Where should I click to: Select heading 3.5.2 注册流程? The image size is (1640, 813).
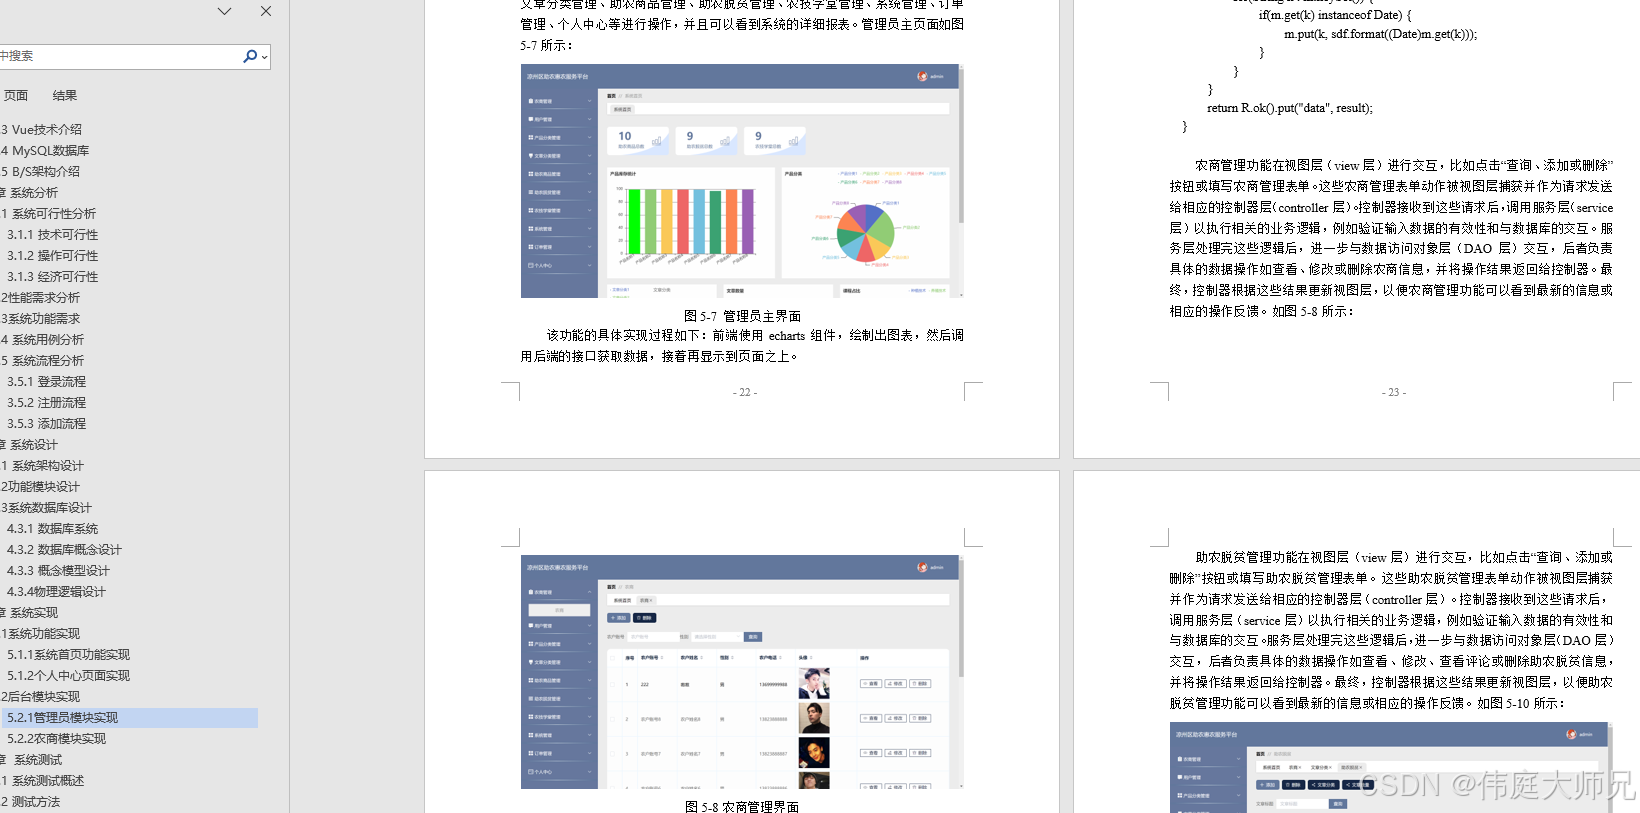47,403
